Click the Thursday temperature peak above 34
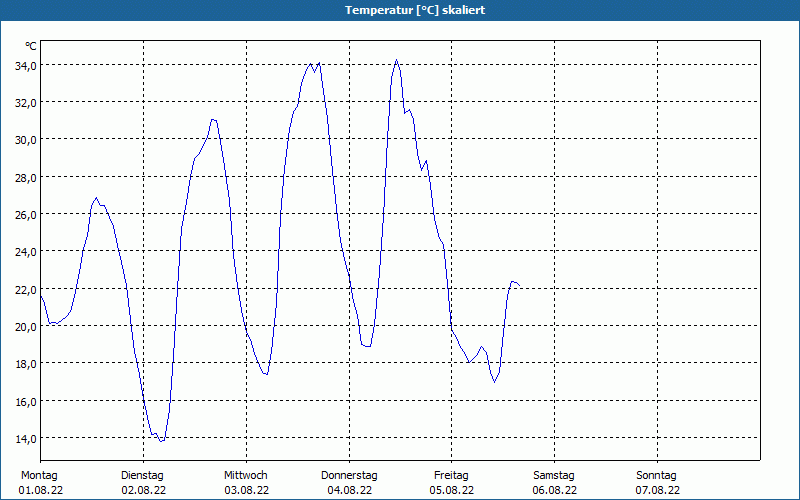800x500 pixels. (396, 60)
